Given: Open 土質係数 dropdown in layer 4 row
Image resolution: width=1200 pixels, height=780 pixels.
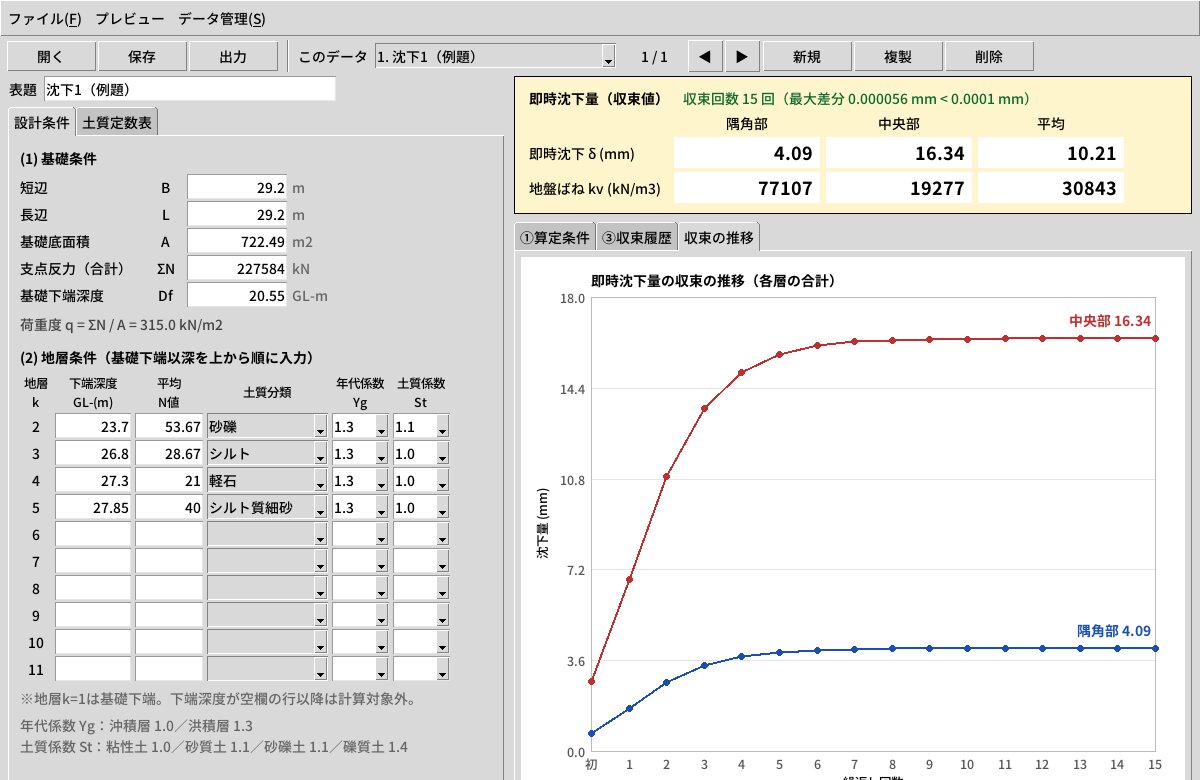Looking at the screenshot, I should (422, 481).
